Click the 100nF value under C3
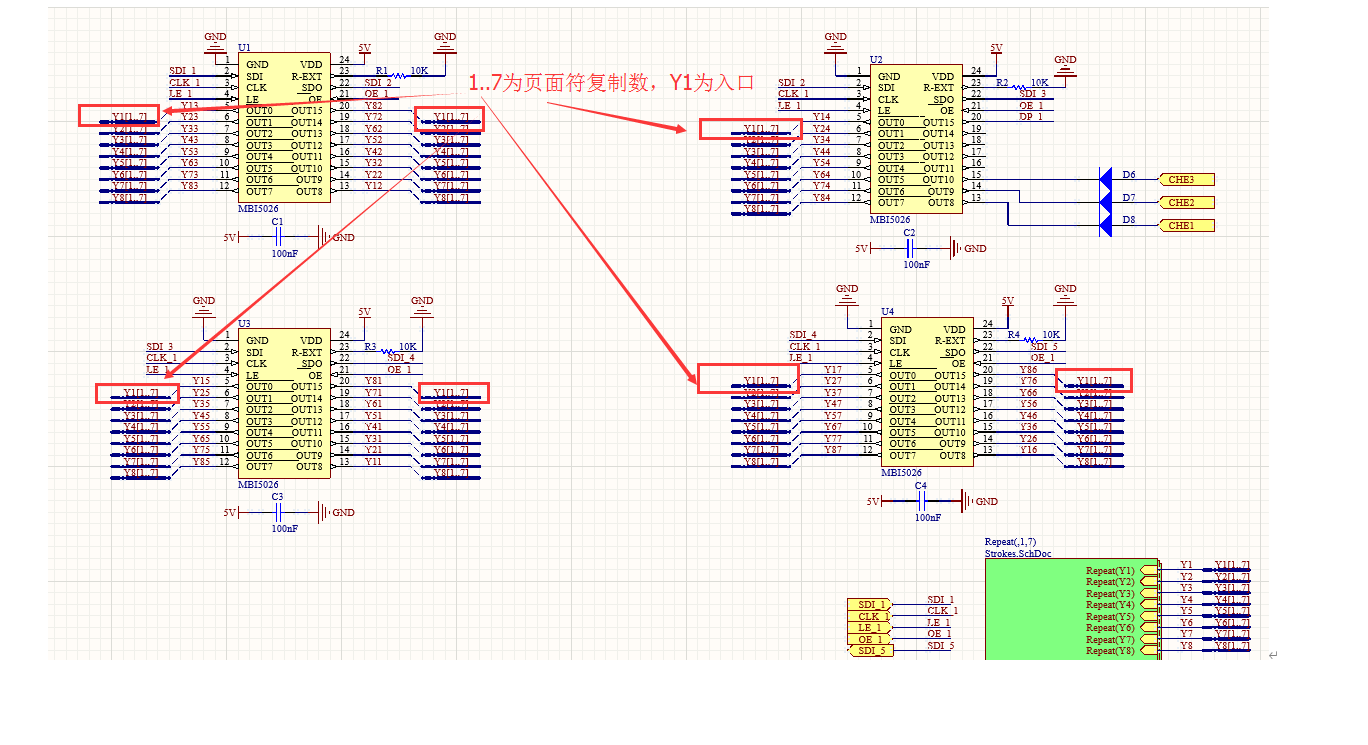The image size is (1368, 745). [x=284, y=528]
